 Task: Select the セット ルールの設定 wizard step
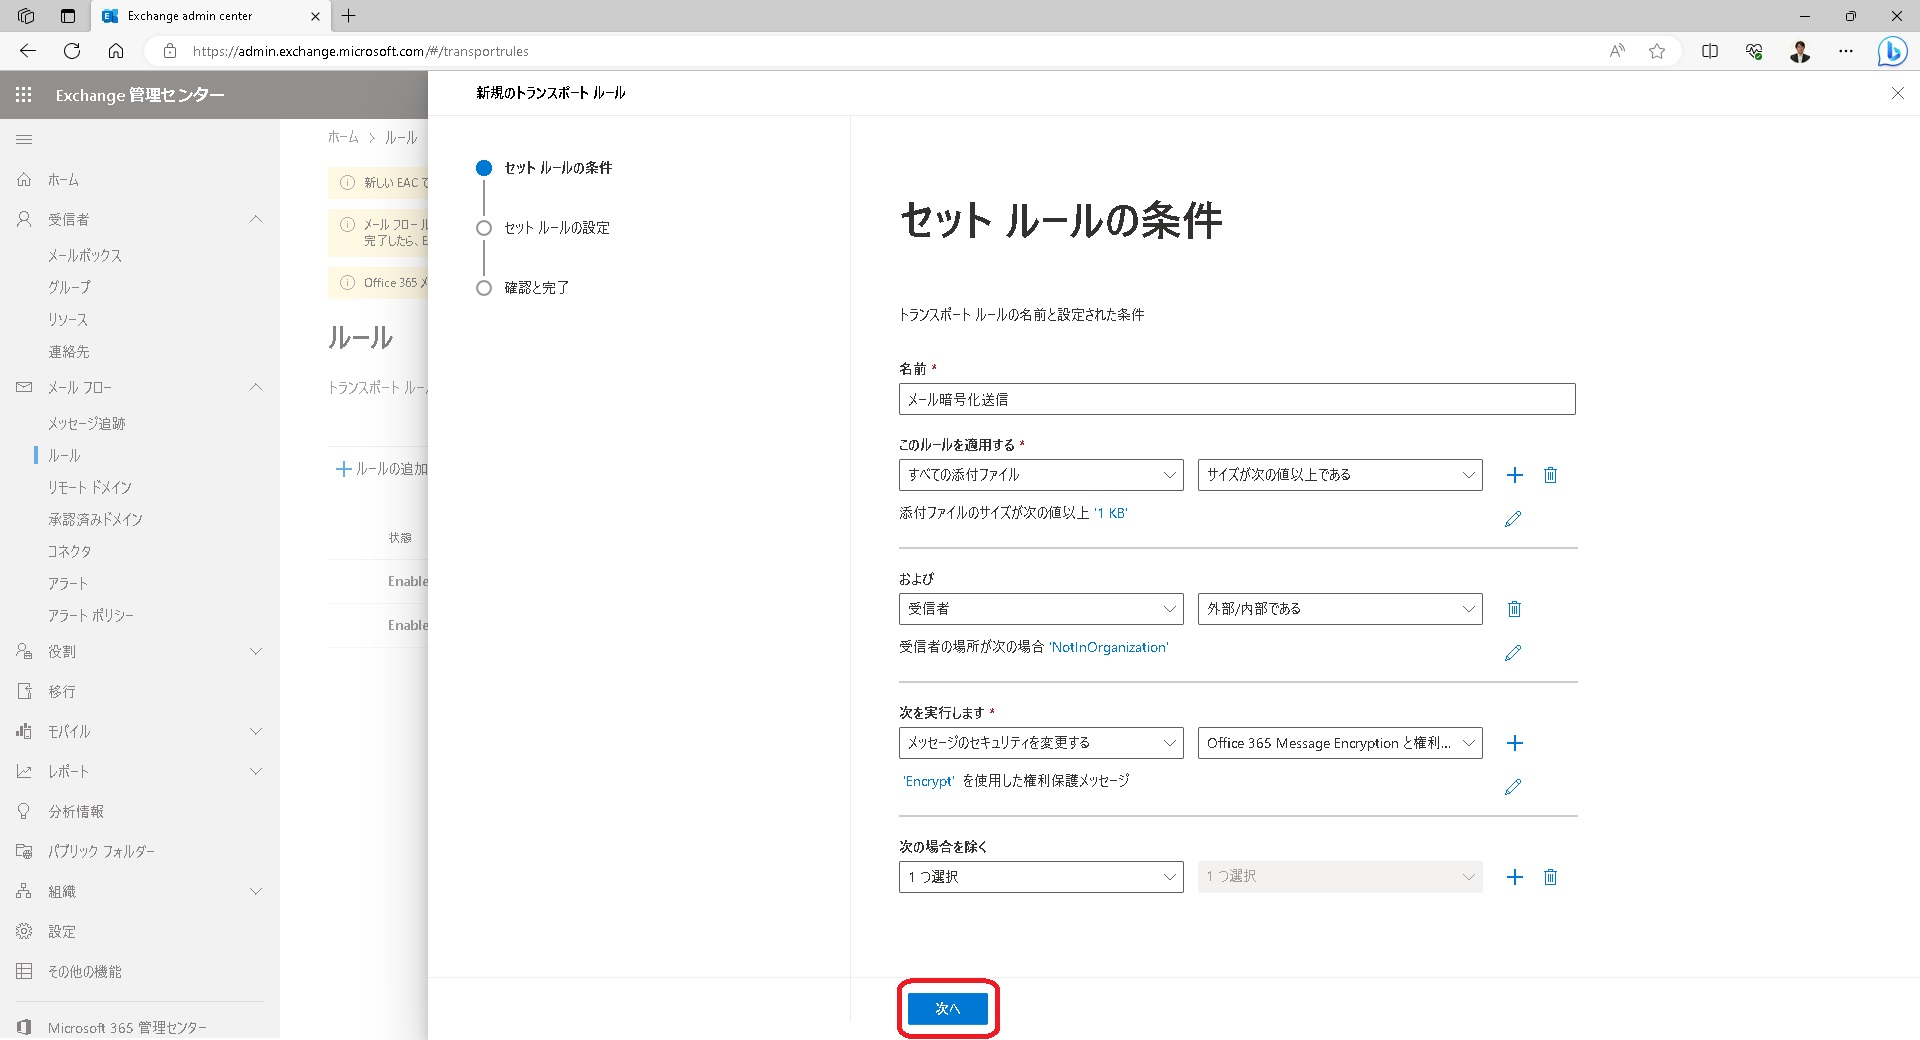click(557, 227)
